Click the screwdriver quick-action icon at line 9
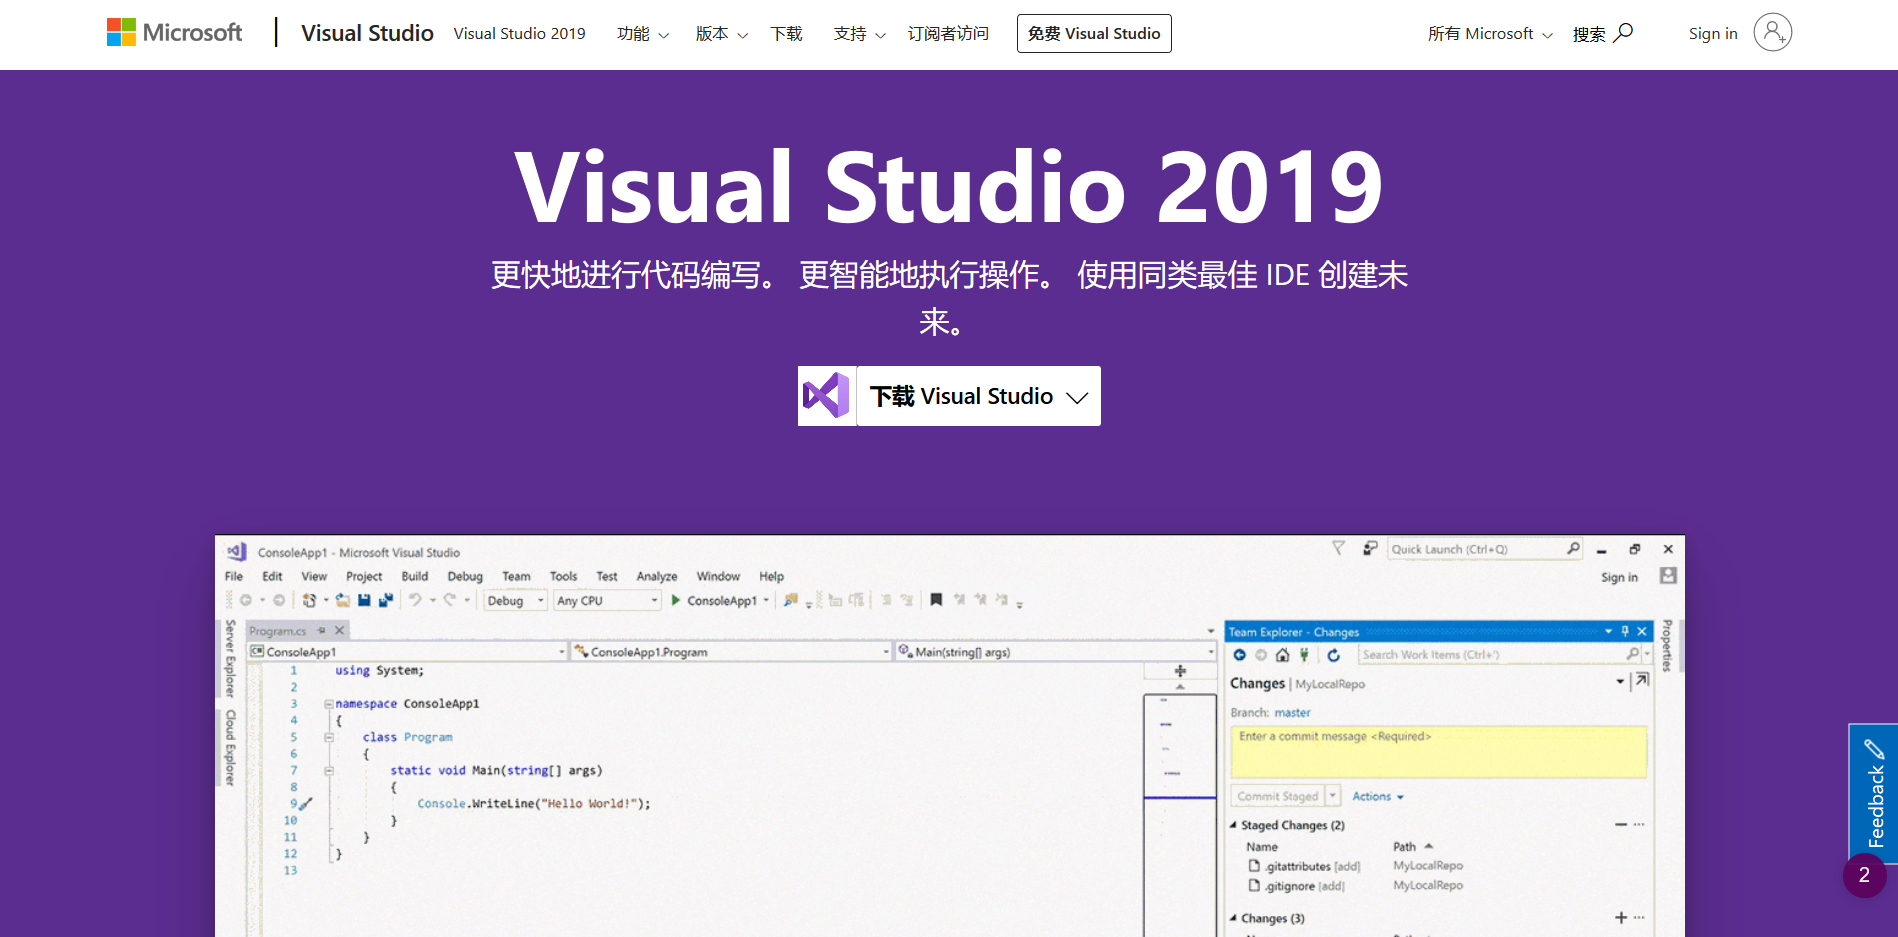The height and width of the screenshot is (937, 1898). tap(306, 803)
